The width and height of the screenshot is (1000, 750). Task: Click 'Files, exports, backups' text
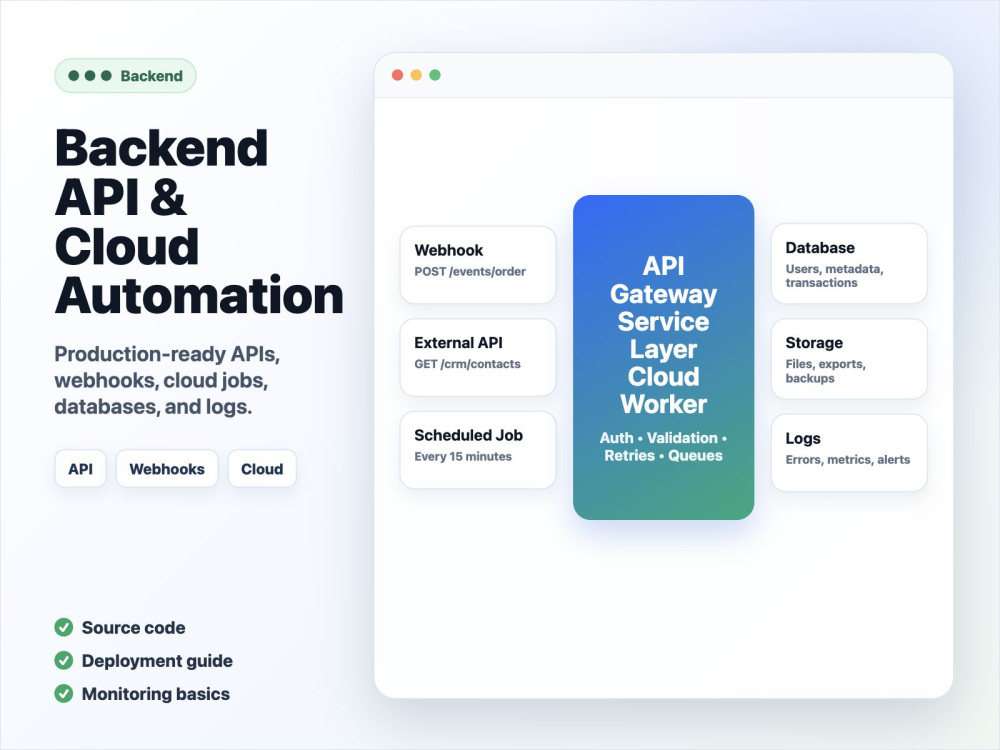click(825, 371)
